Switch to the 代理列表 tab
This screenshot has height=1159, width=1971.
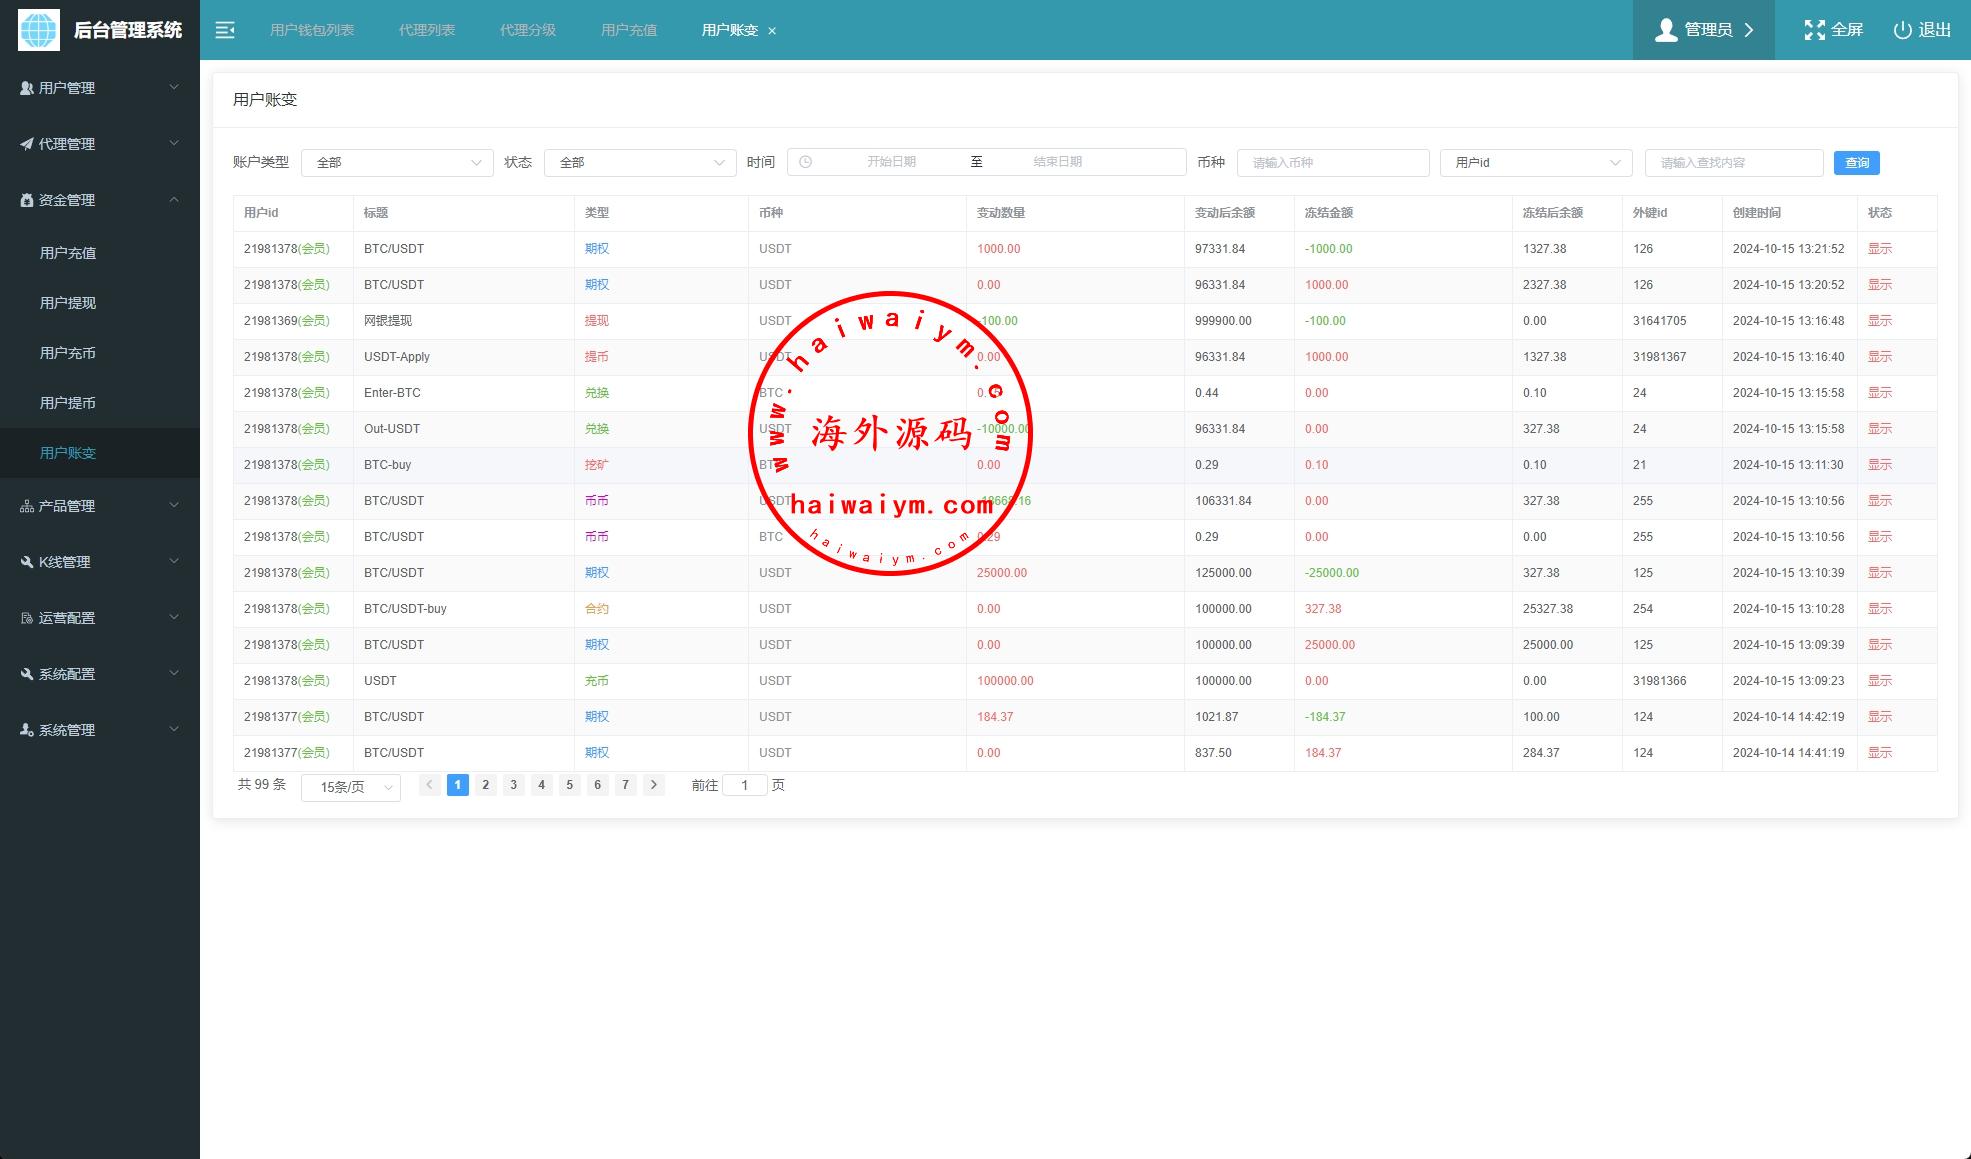pyautogui.click(x=427, y=30)
